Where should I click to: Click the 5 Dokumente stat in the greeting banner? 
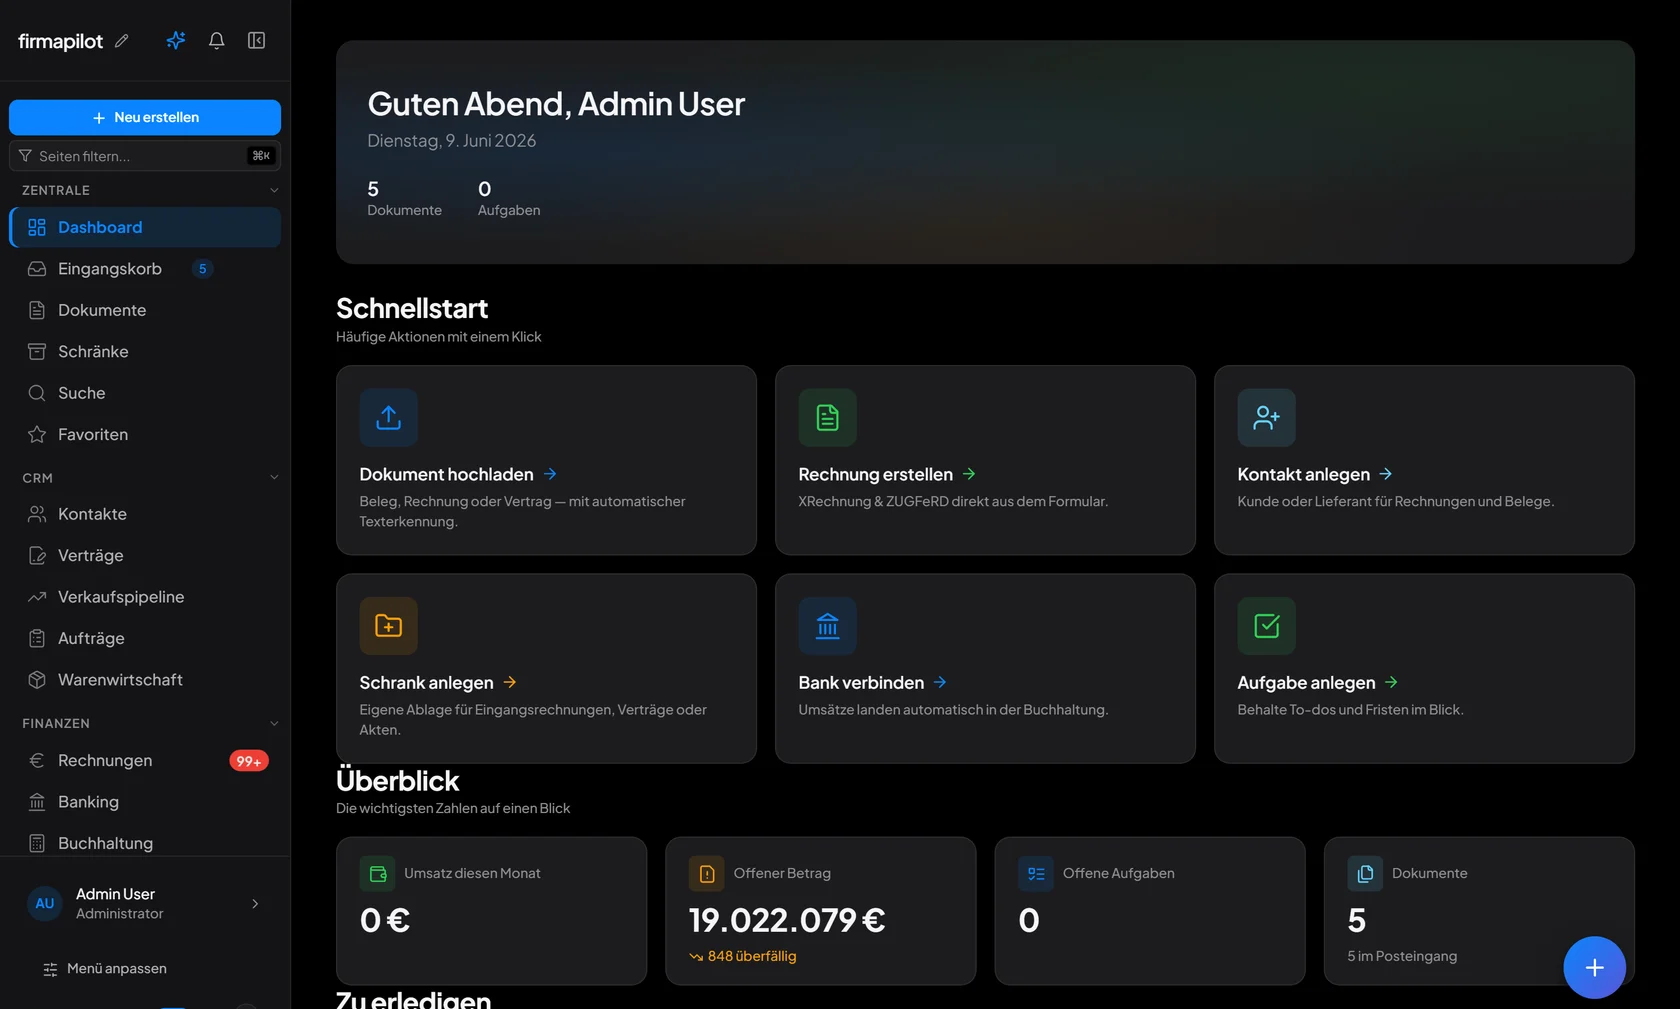(x=404, y=198)
